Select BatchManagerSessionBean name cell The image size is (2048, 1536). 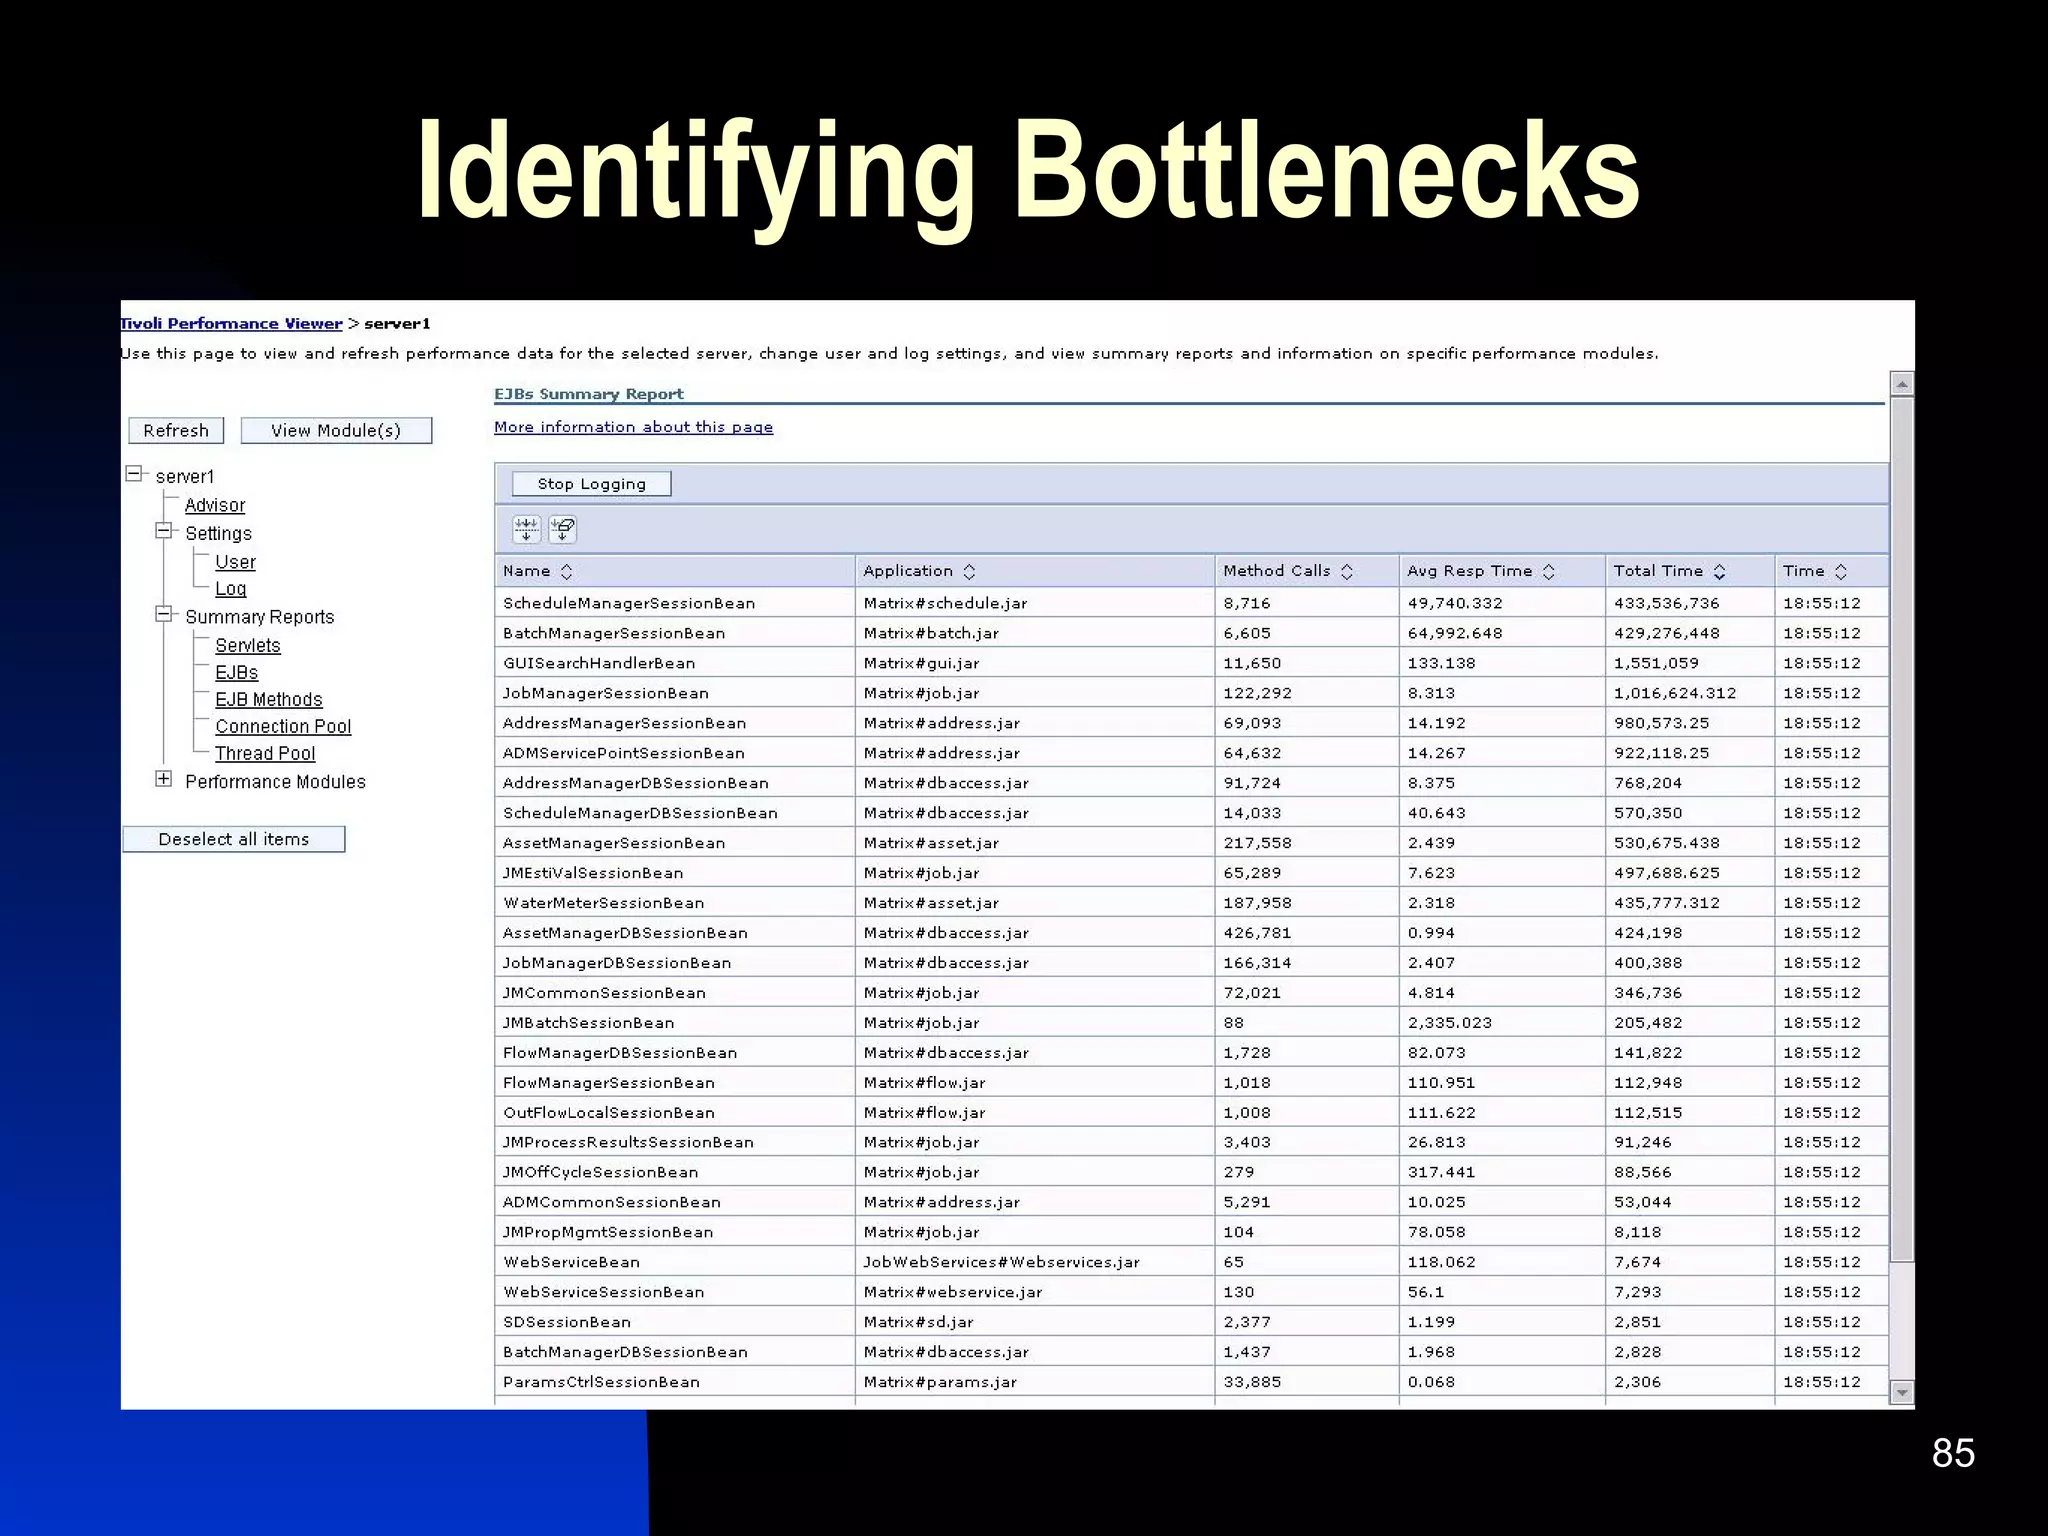[x=675, y=633]
